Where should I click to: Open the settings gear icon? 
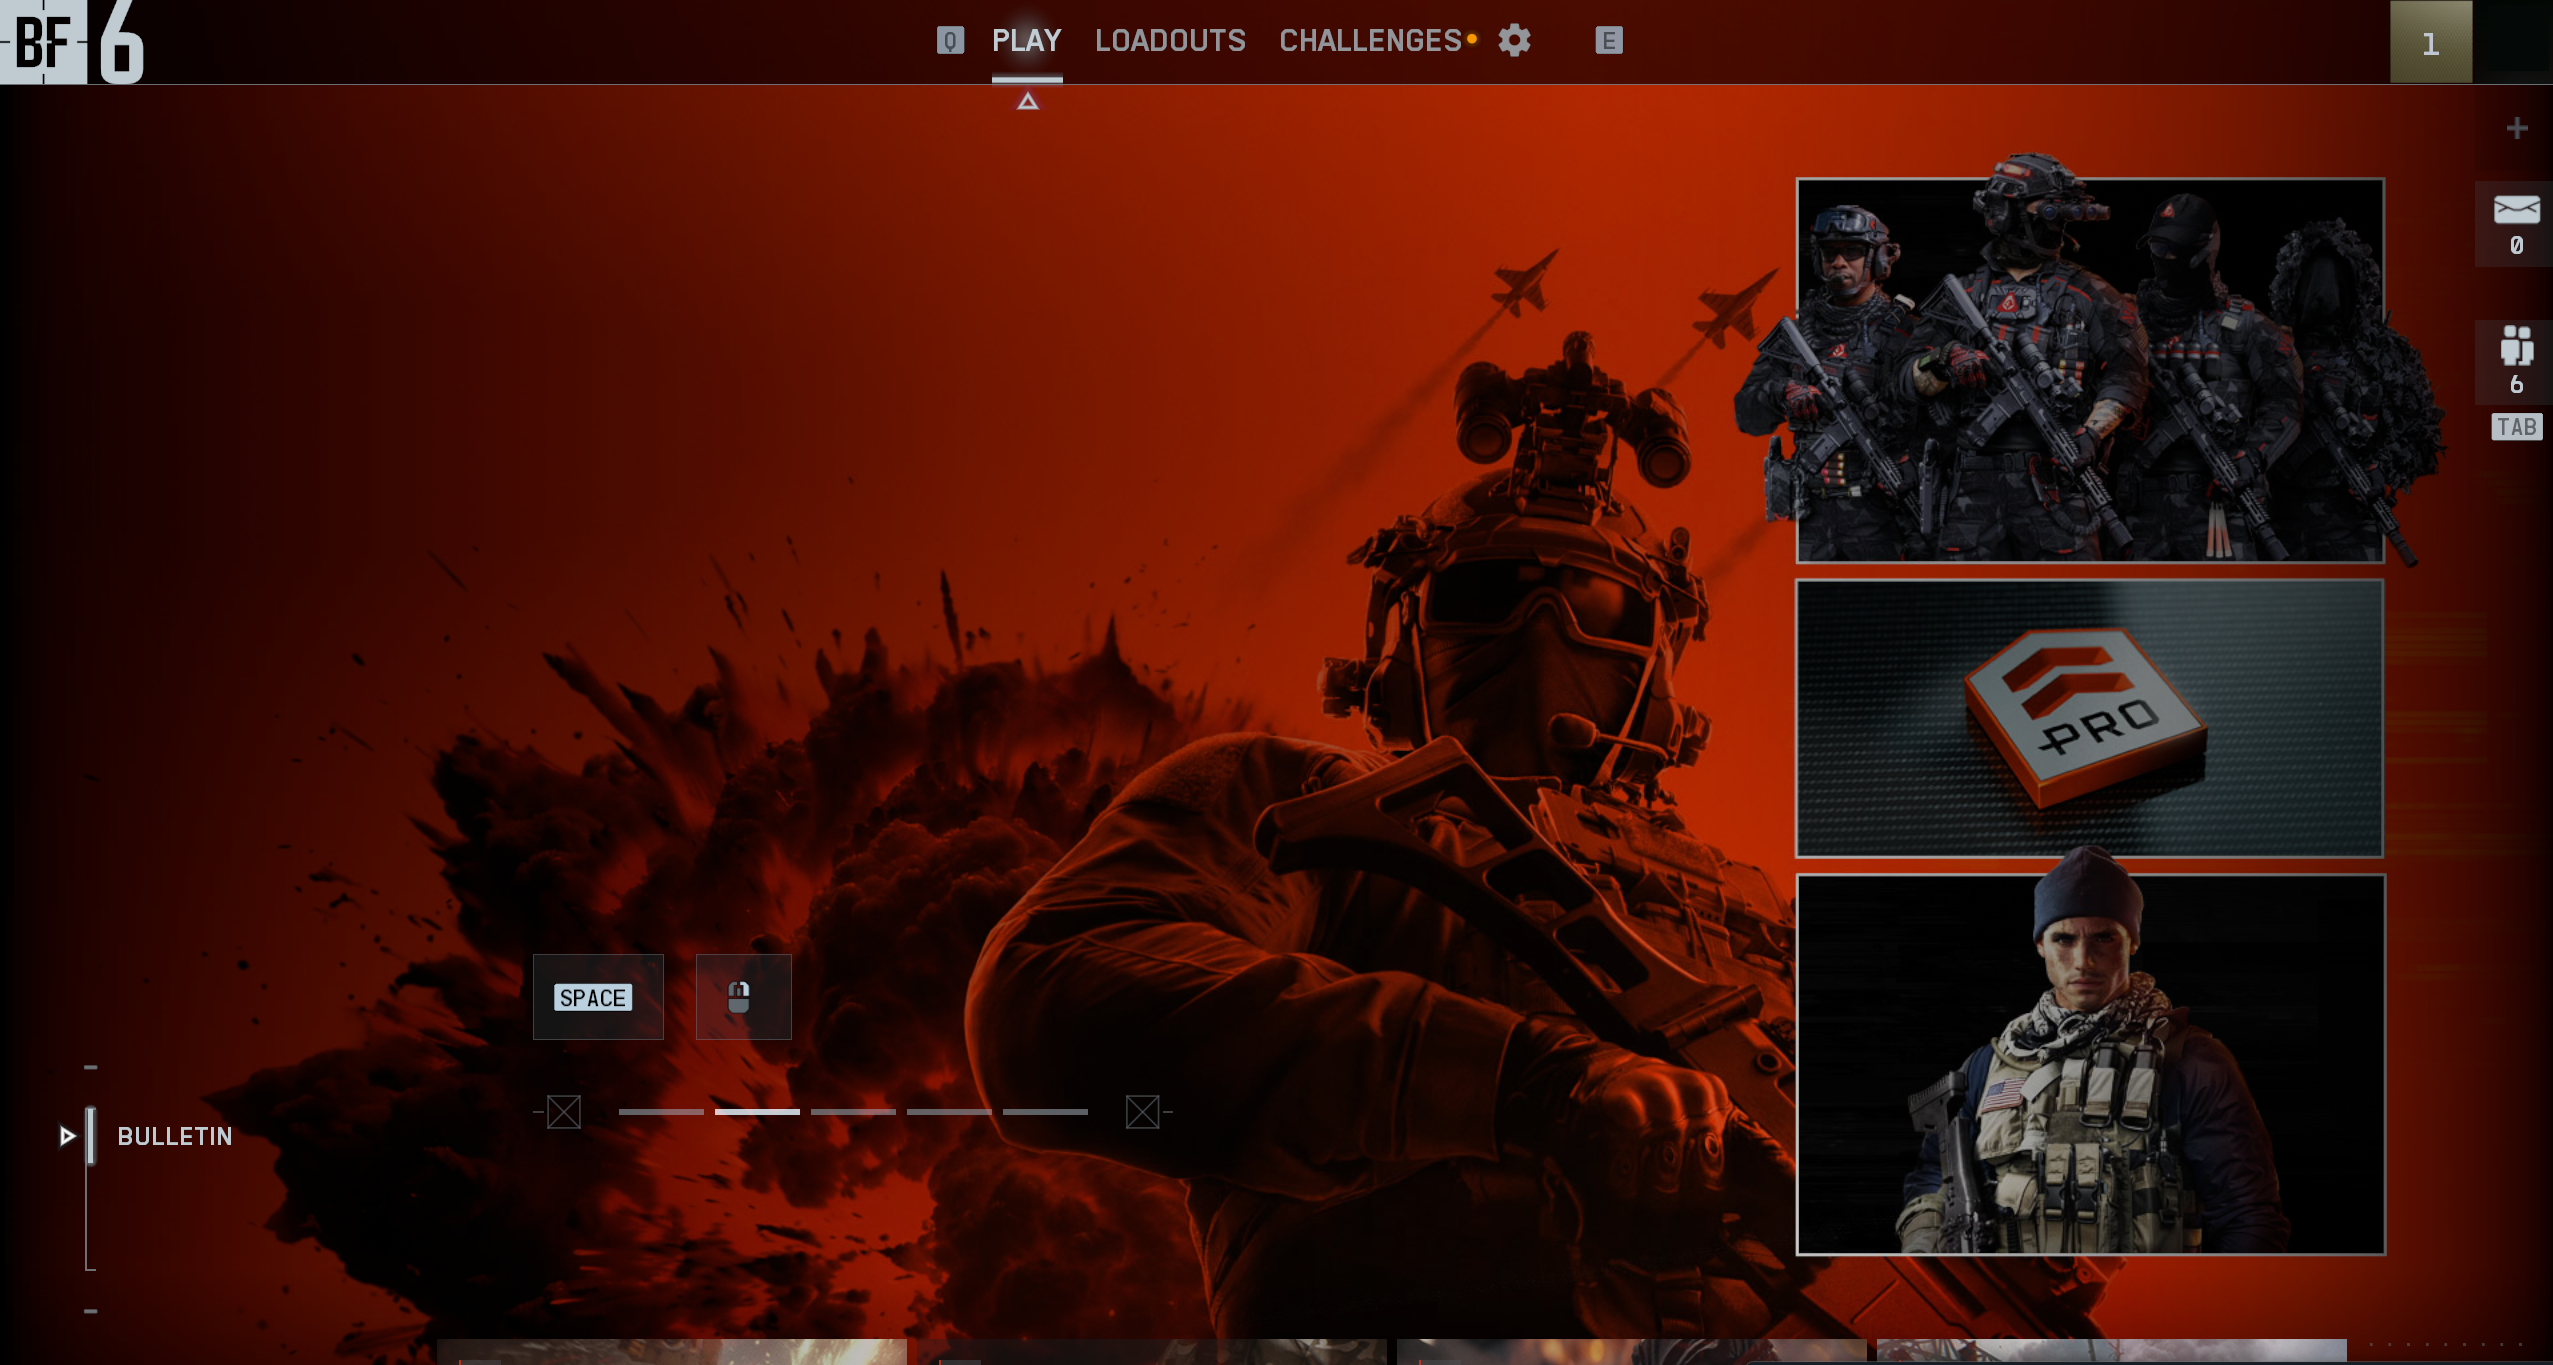(1514, 41)
